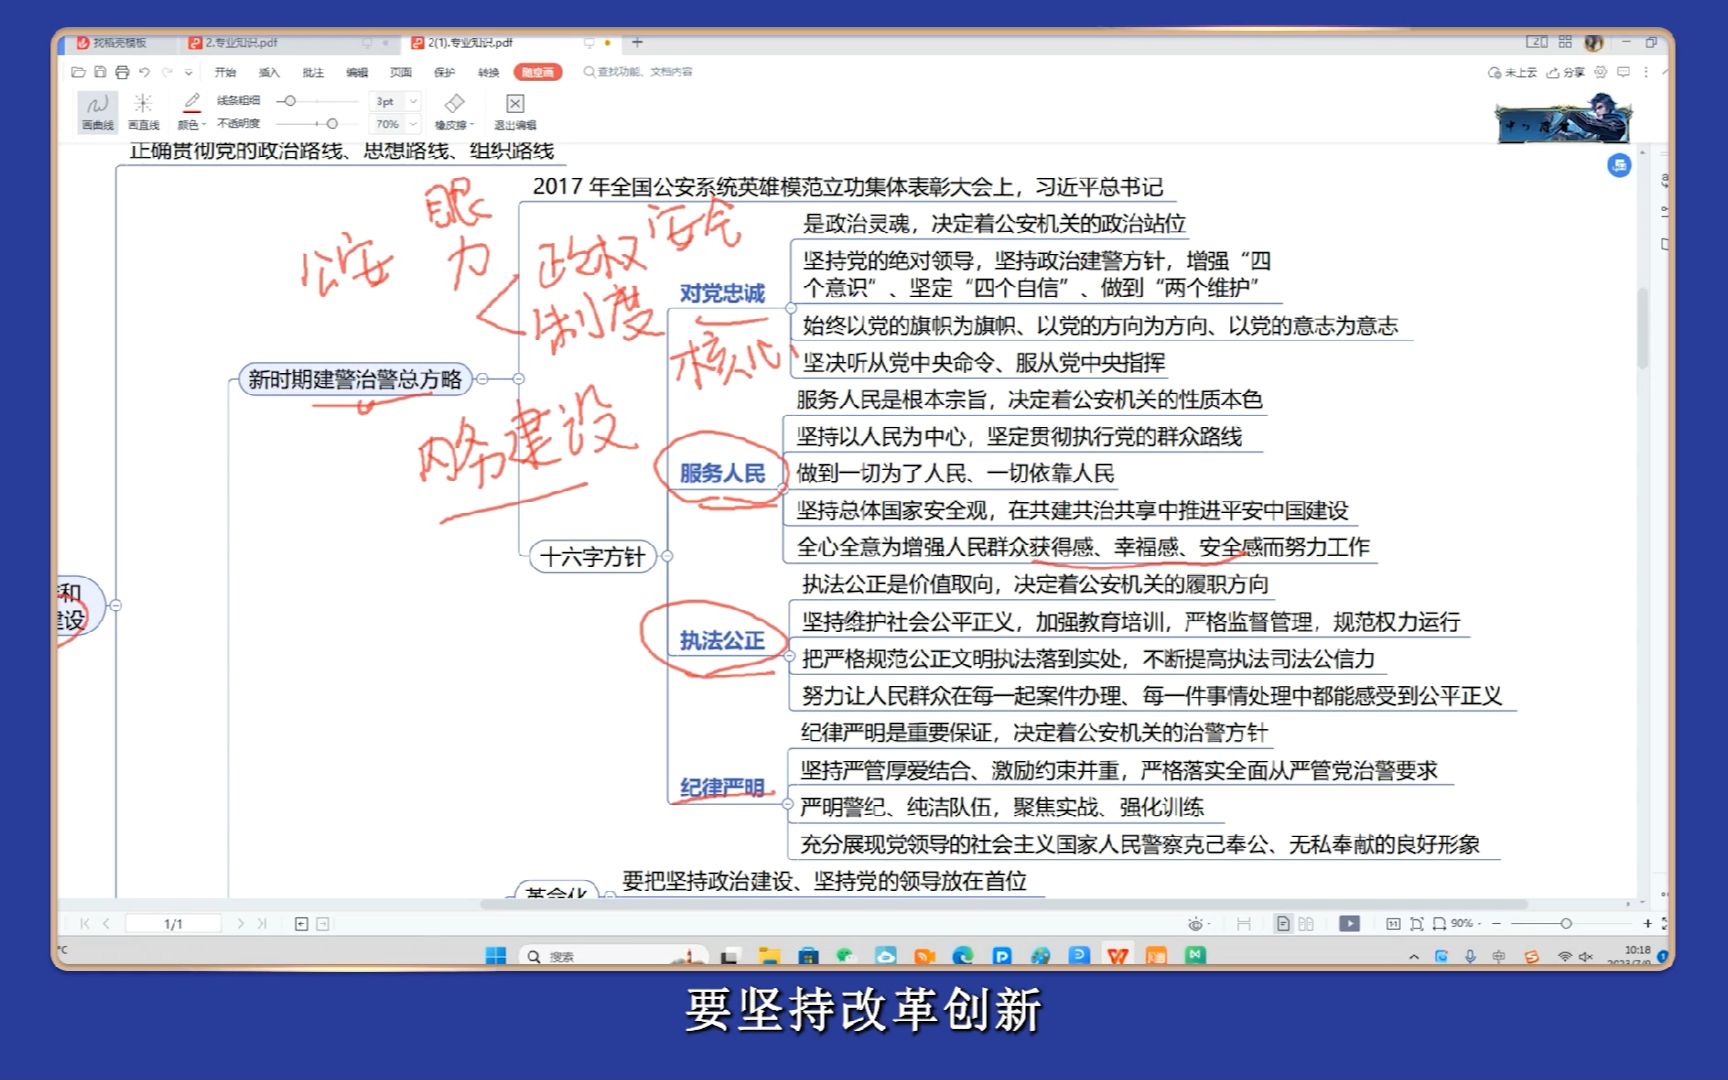Toggle two-page view icon
This screenshot has height=1080, width=1728.
1306,924
